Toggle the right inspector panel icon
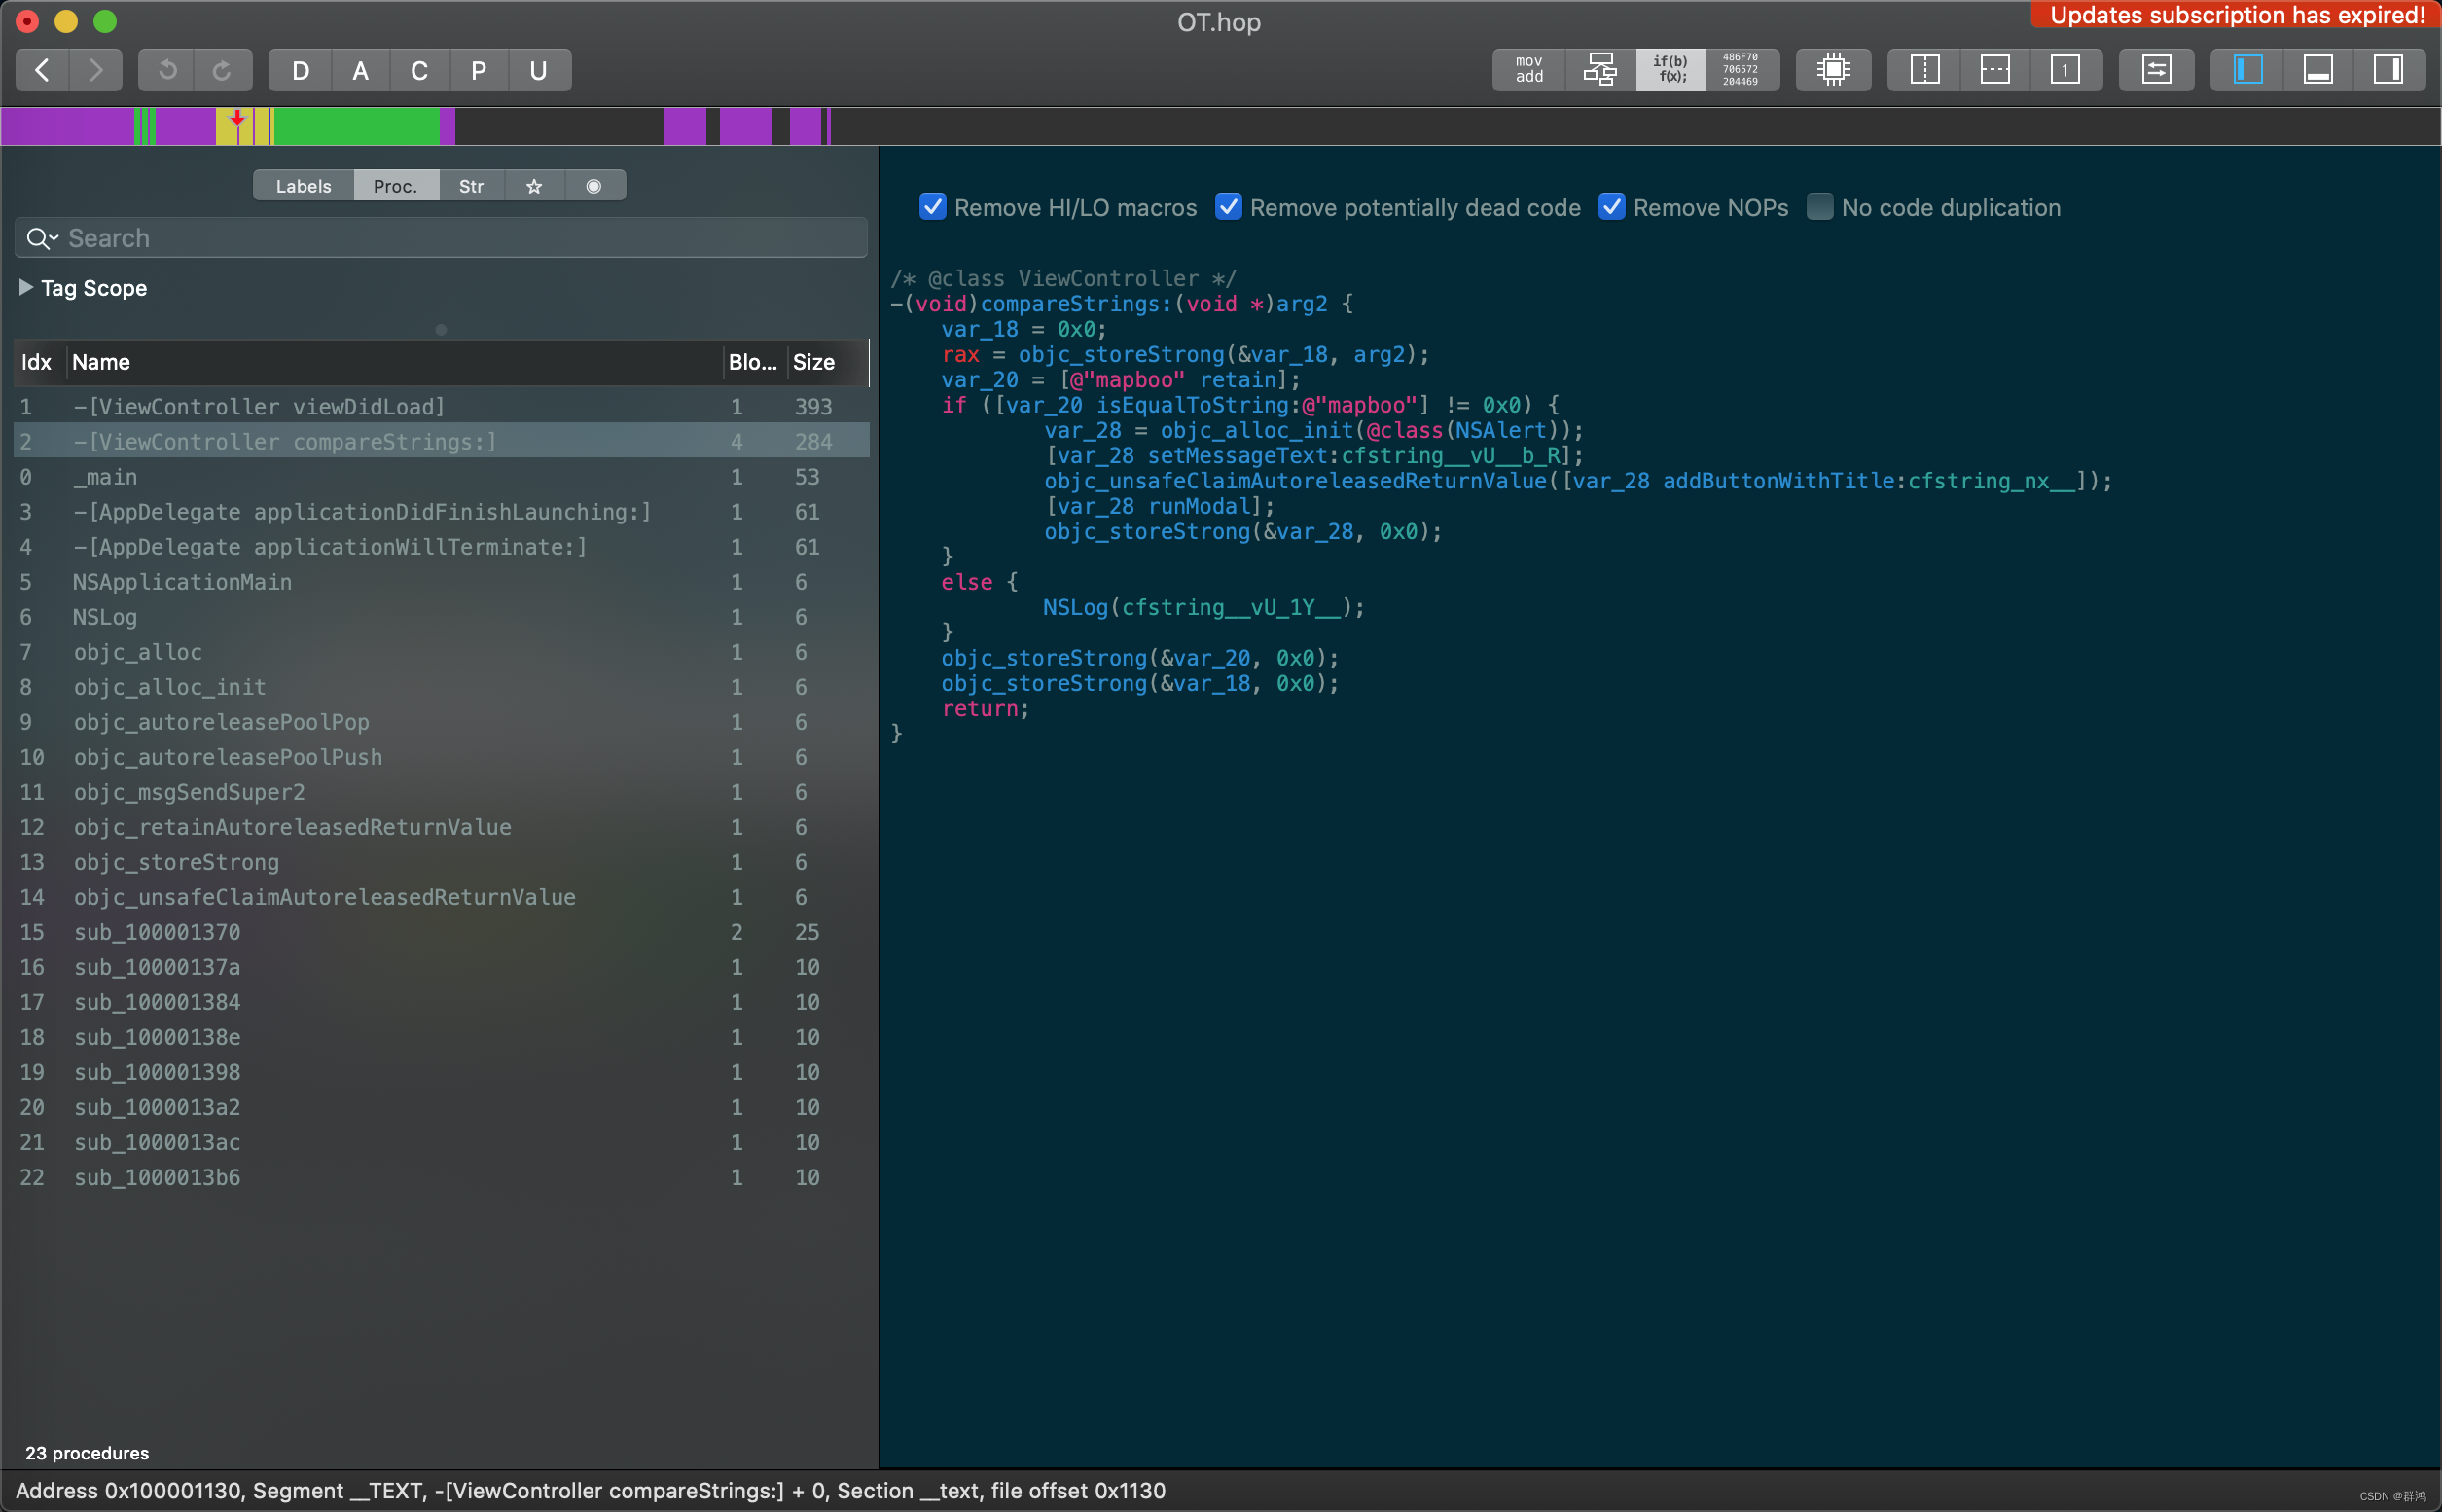 [2388, 70]
